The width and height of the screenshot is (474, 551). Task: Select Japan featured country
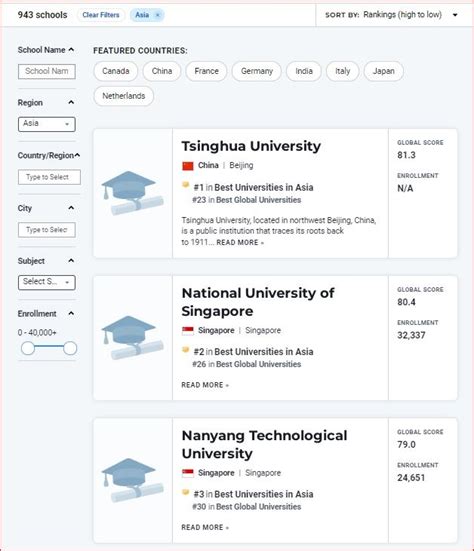[x=383, y=71]
